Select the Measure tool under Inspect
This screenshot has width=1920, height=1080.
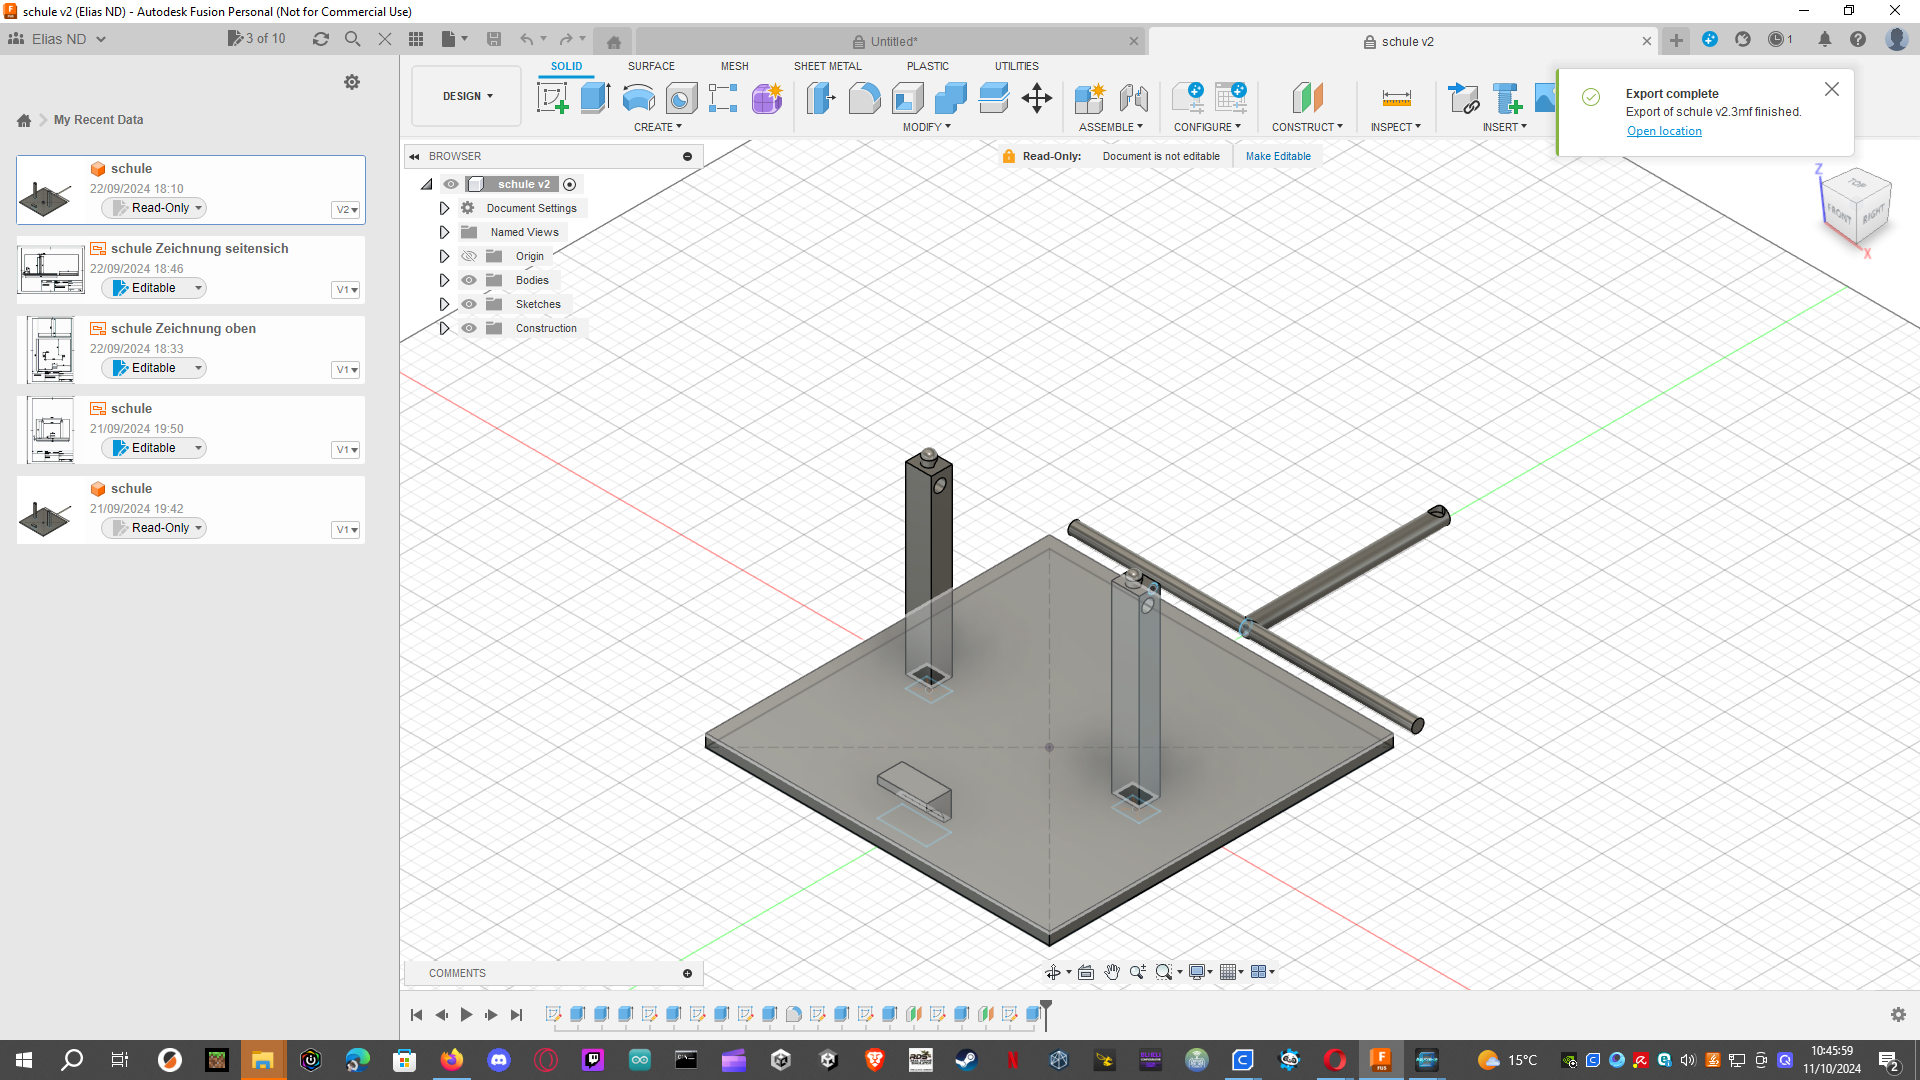pyautogui.click(x=1396, y=98)
